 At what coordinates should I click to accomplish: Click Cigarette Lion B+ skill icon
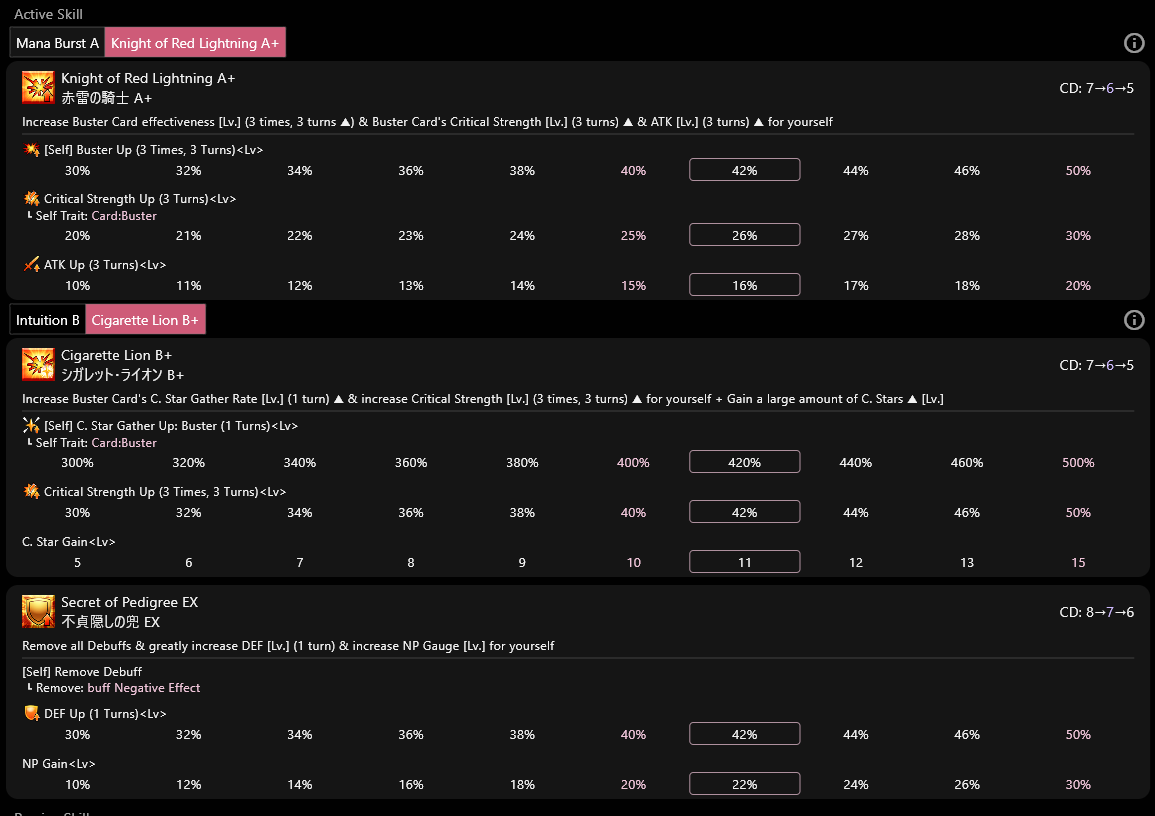38,365
